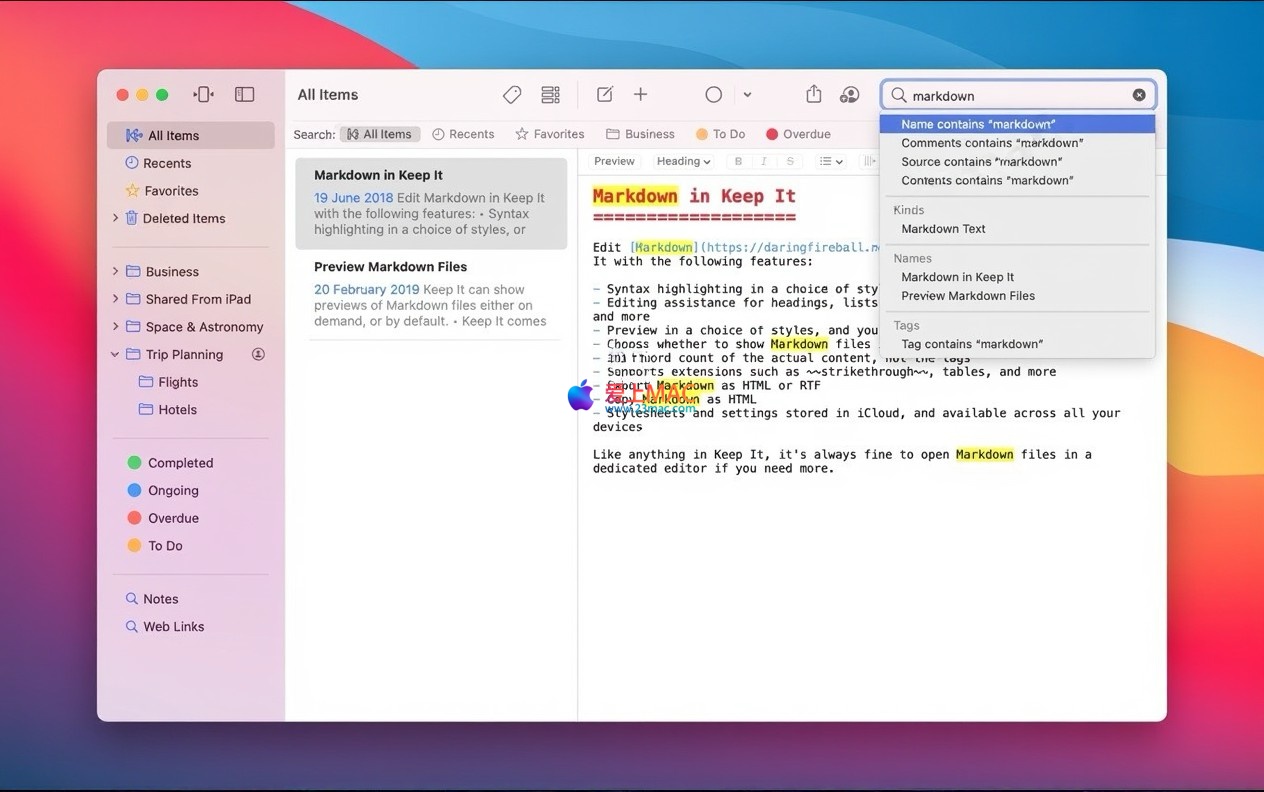The width and height of the screenshot is (1264, 792).
Task: Choose Markdown Text kind suggestion
Action: (x=943, y=228)
